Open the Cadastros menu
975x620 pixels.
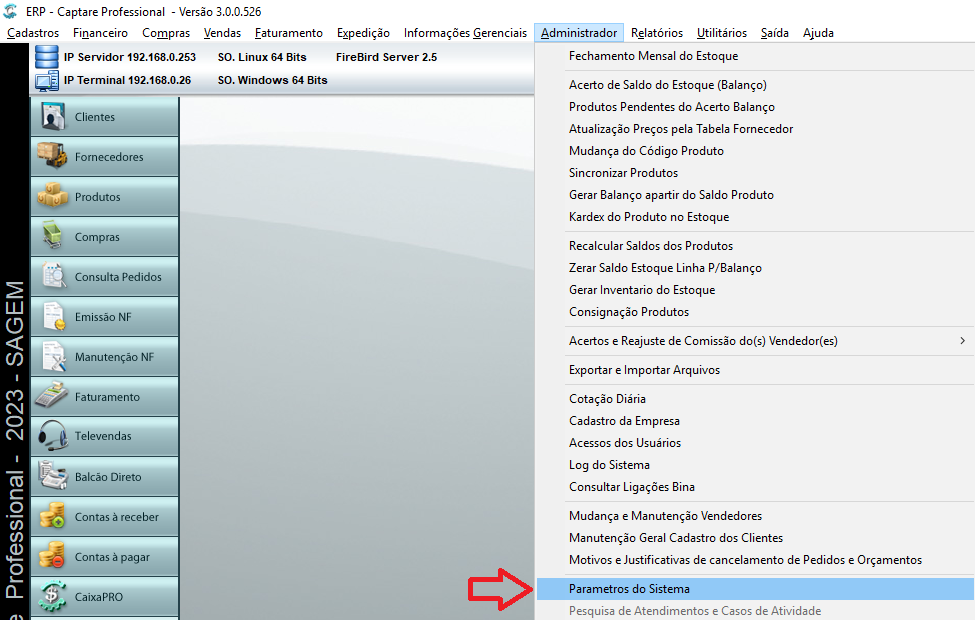click(x=33, y=33)
